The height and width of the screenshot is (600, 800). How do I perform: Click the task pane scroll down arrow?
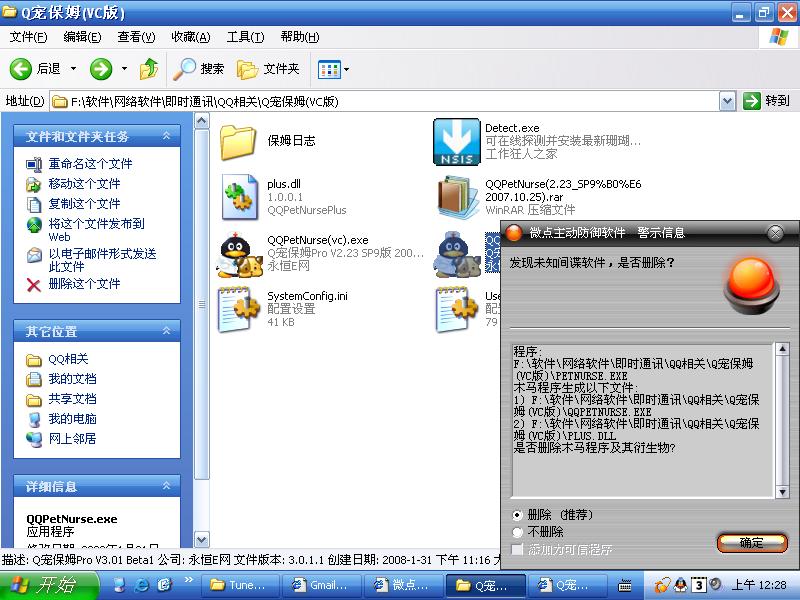pyautogui.click(x=202, y=539)
